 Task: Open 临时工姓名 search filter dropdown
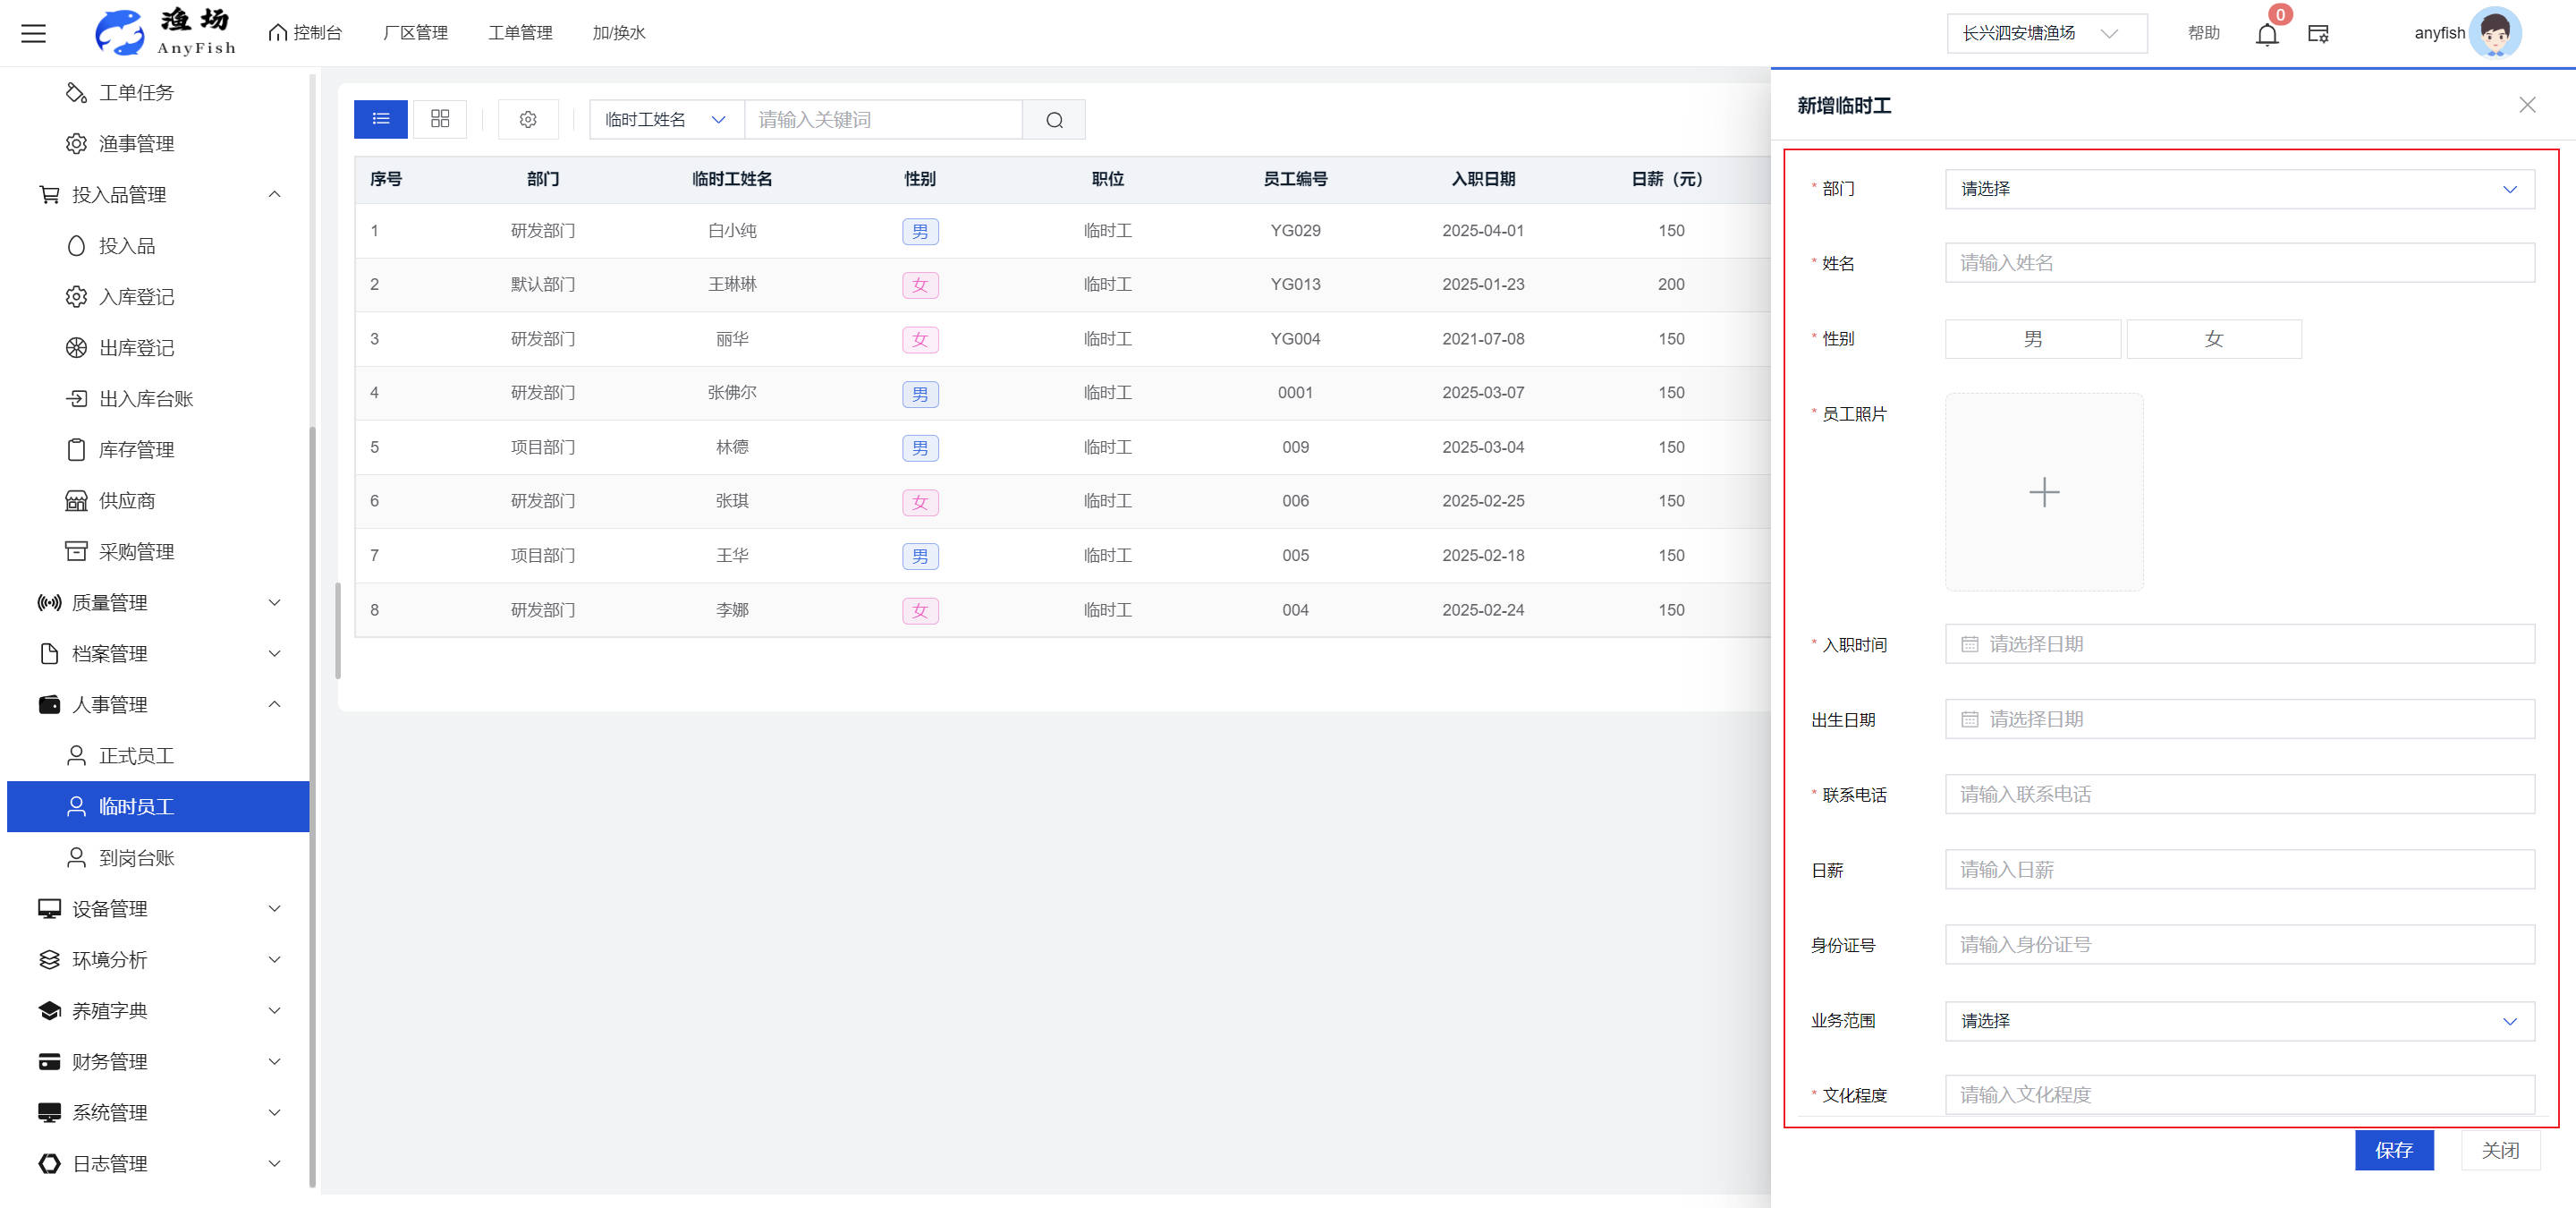pyautogui.click(x=666, y=120)
